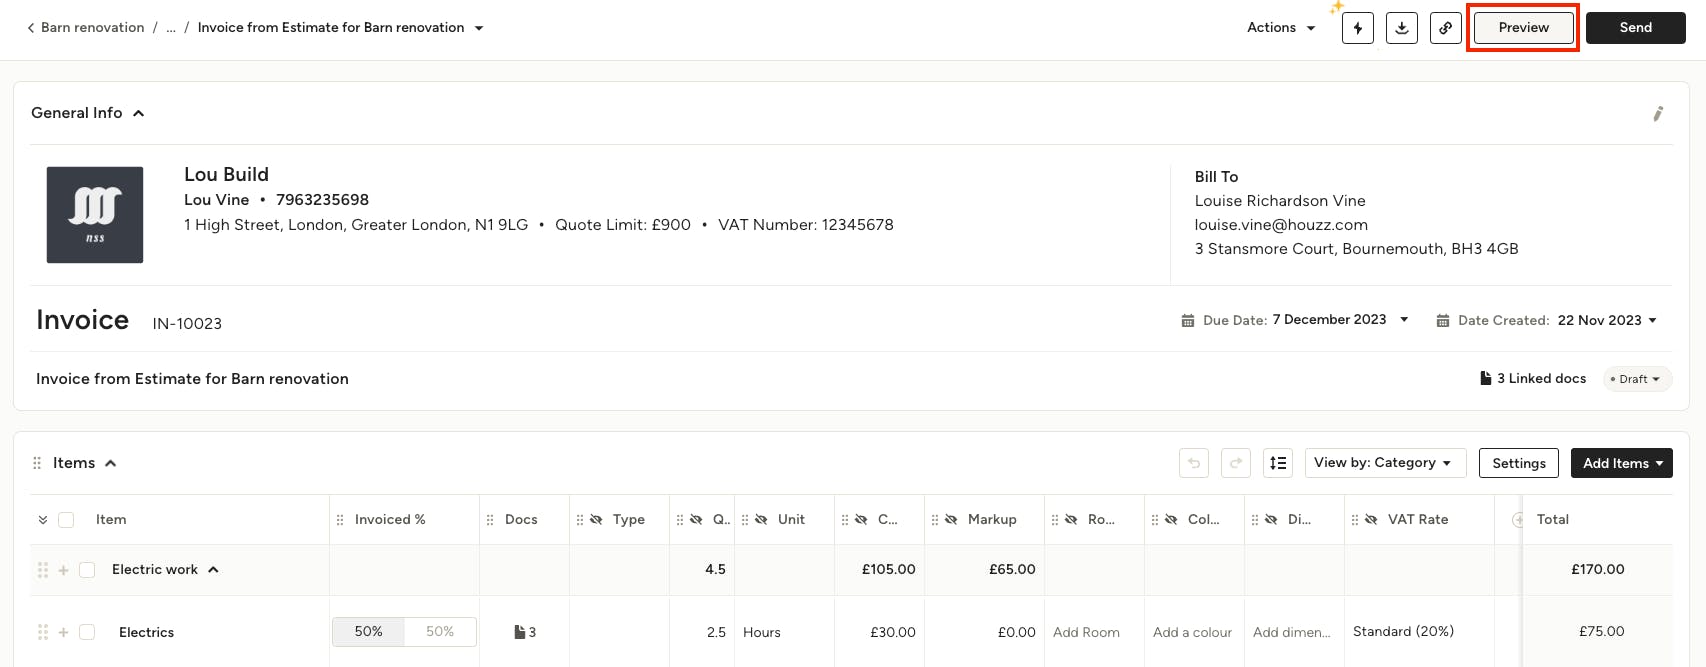This screenshot has width=1706, height=667.
Task: Click the plus icon on Electric work row
Action: tap(64, 570)
